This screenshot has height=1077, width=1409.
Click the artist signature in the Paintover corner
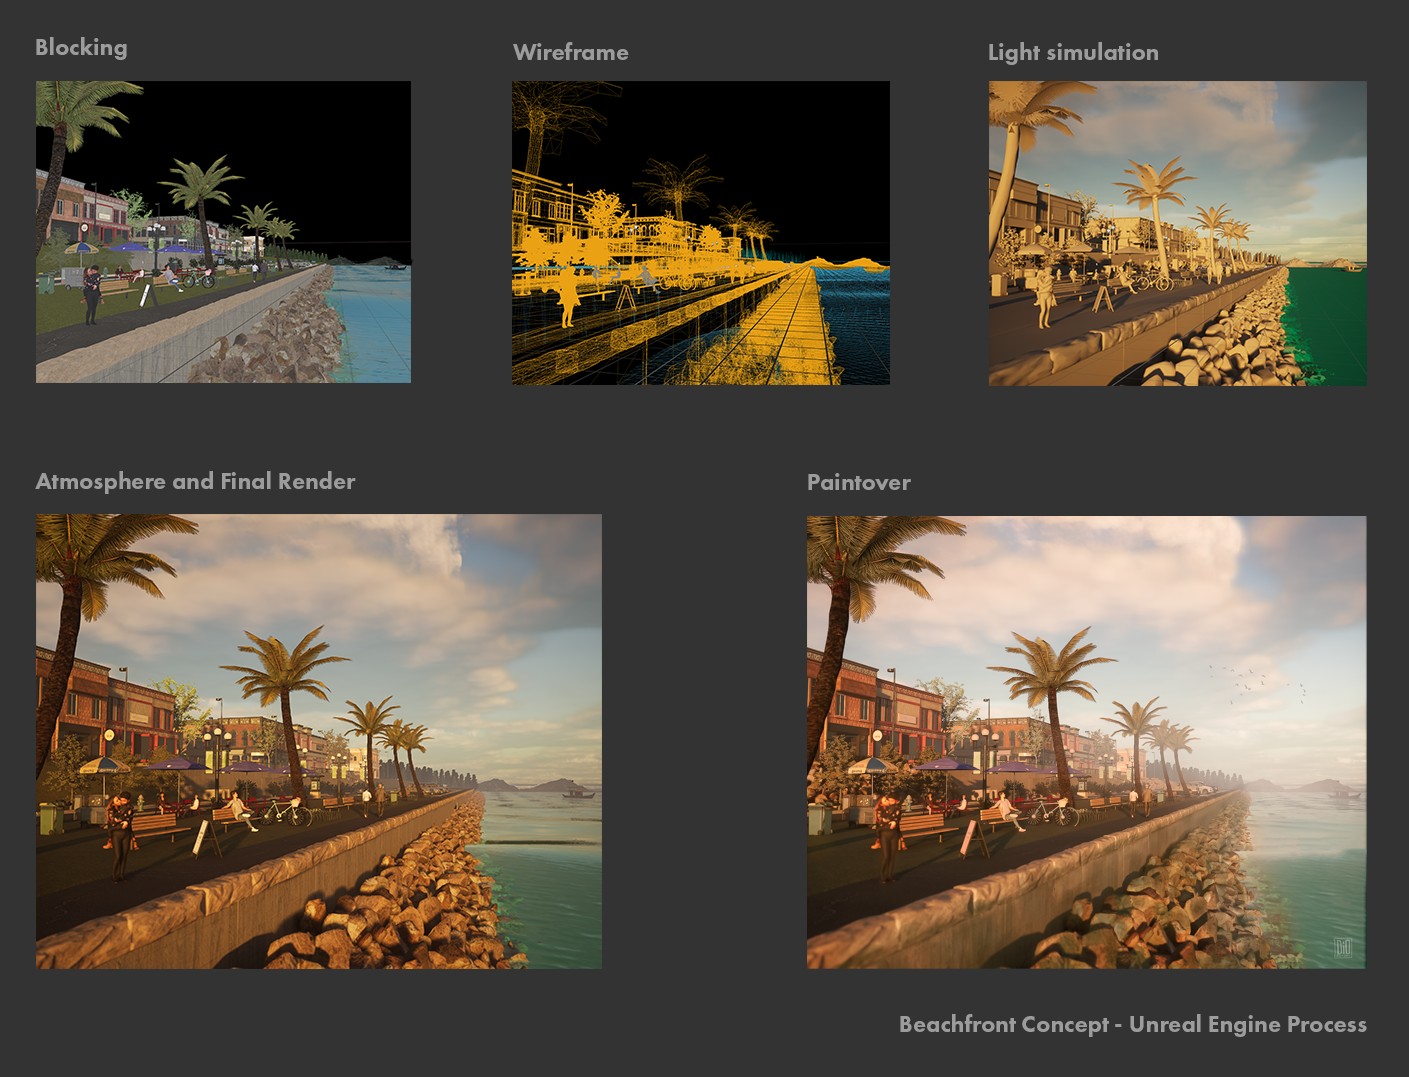pos(1343,948)
